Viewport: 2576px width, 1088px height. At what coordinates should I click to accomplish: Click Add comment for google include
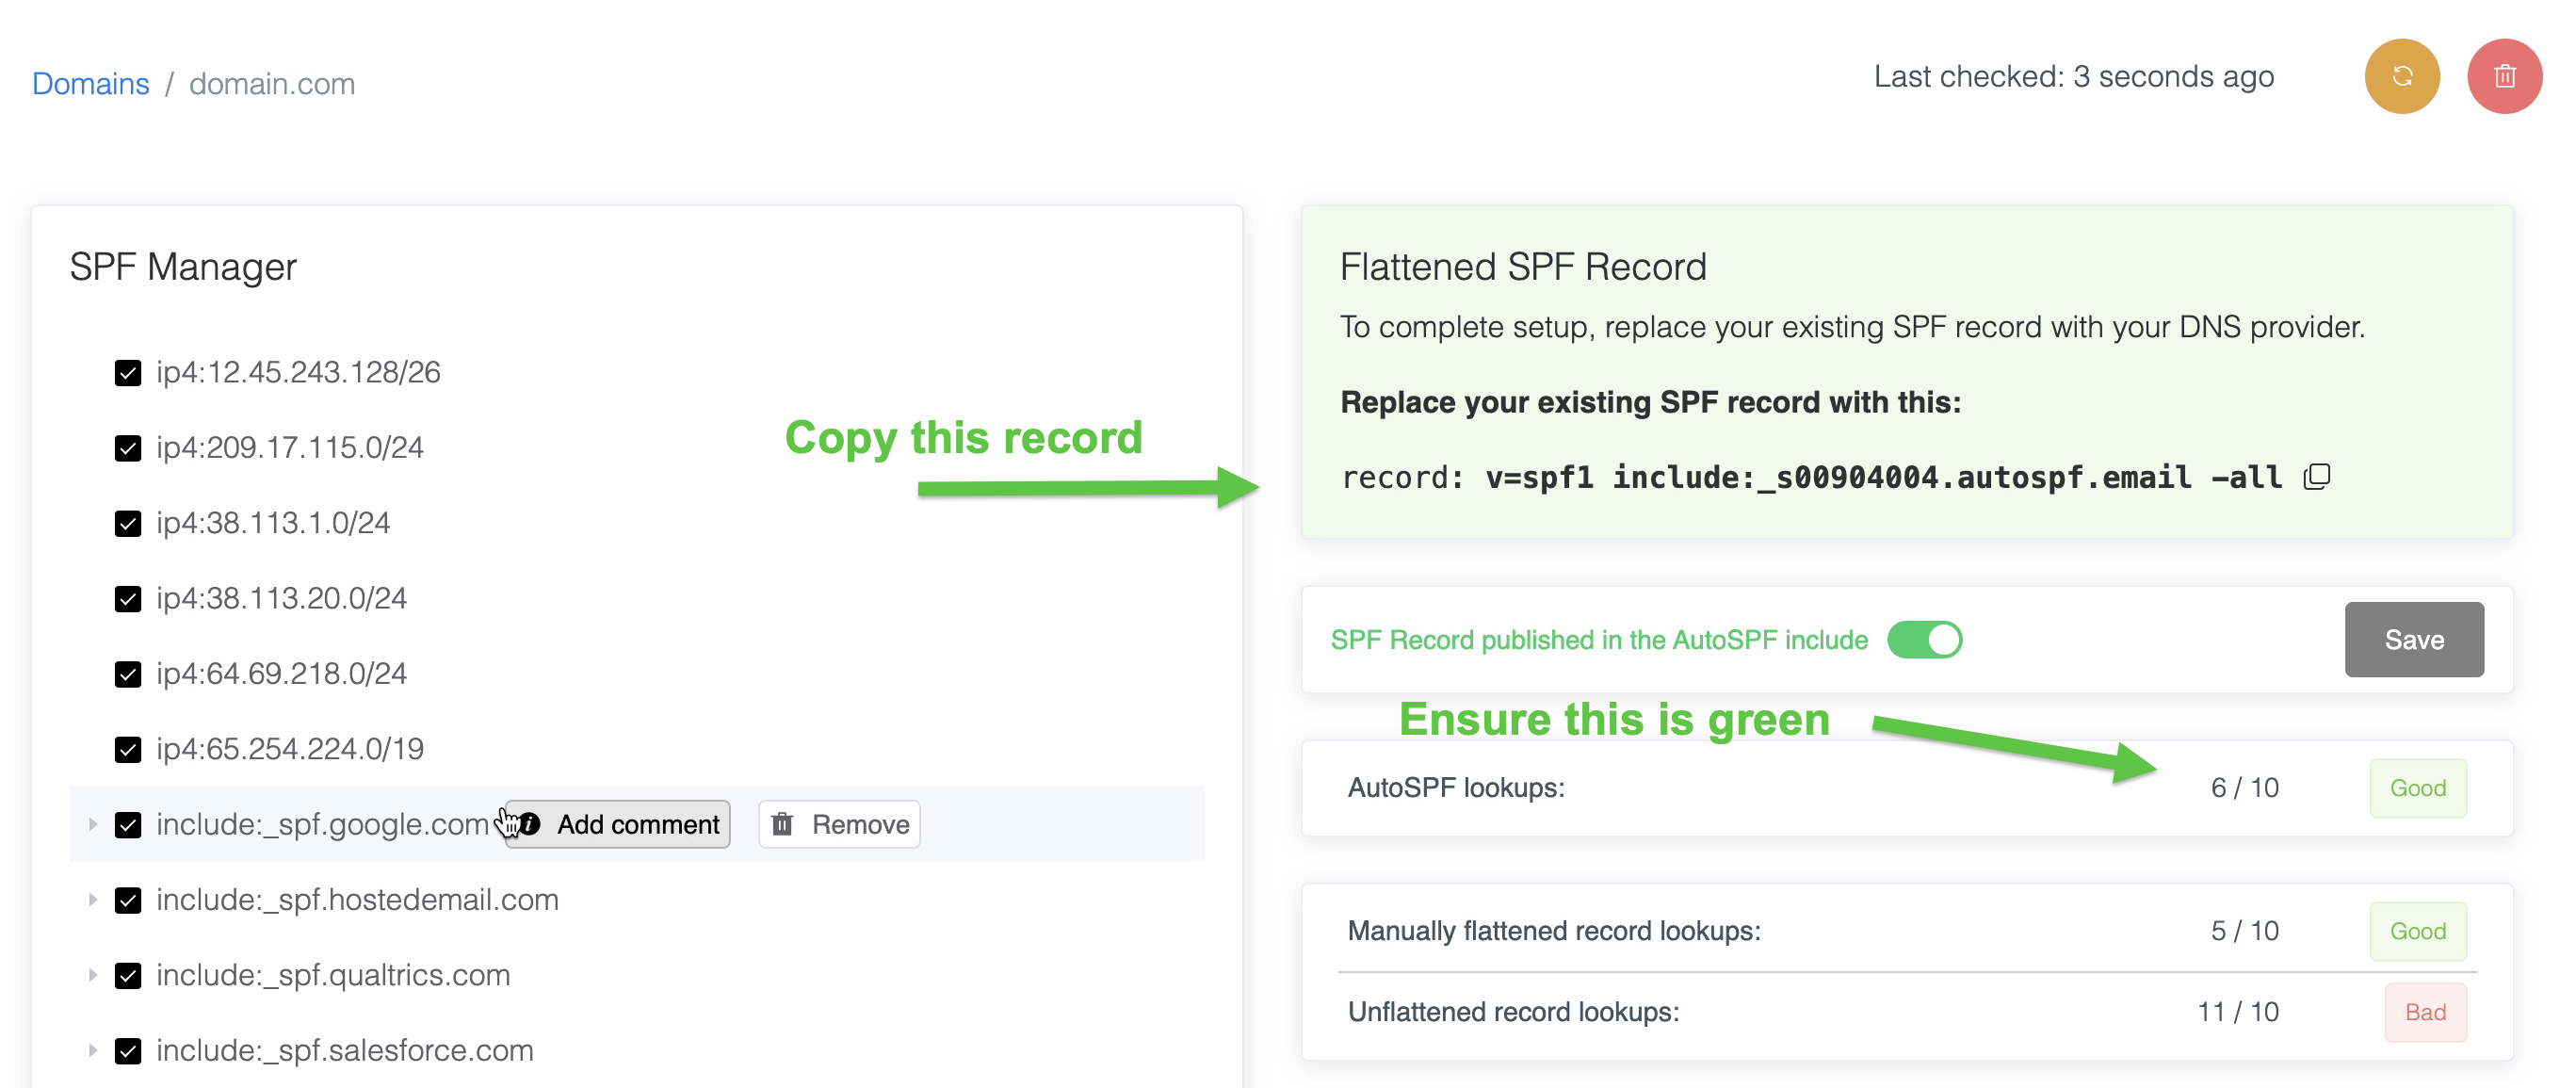637,824
